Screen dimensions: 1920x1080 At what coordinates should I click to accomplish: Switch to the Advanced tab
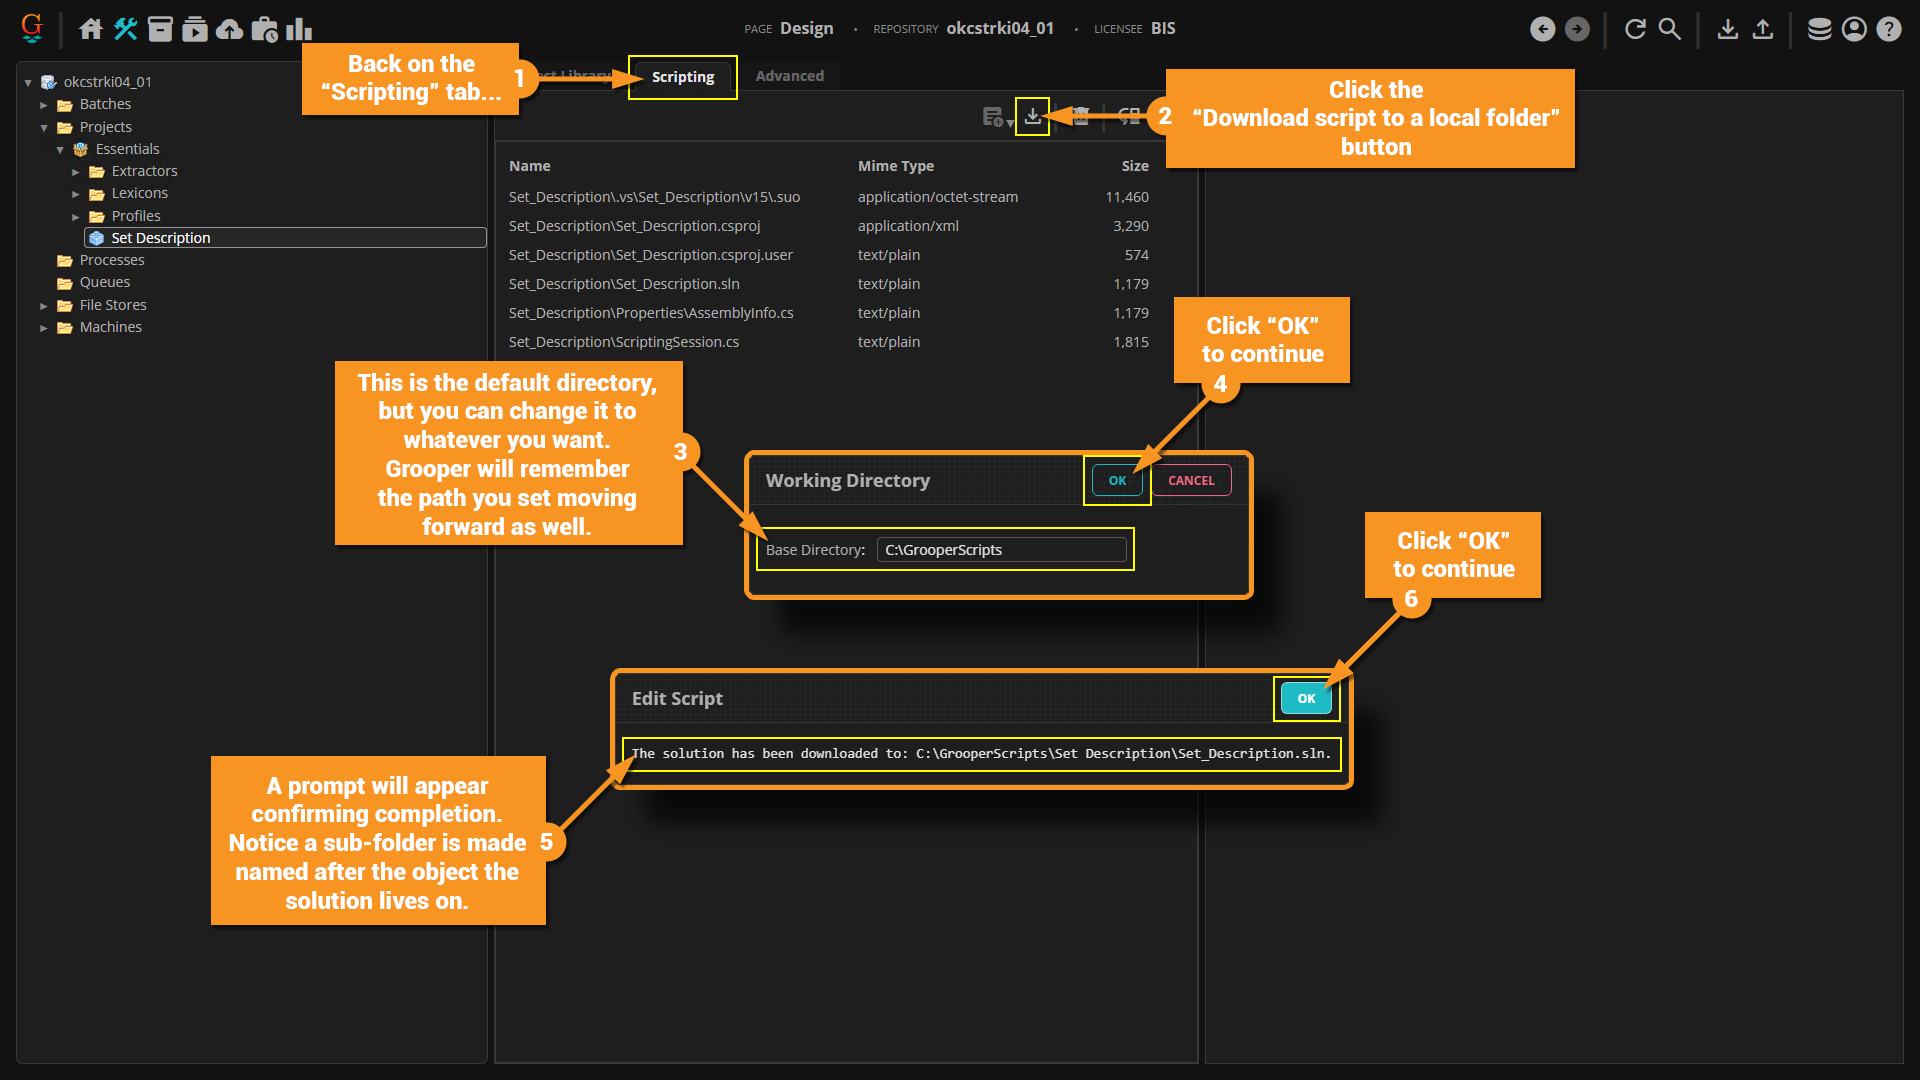click(x=789, y=76)
